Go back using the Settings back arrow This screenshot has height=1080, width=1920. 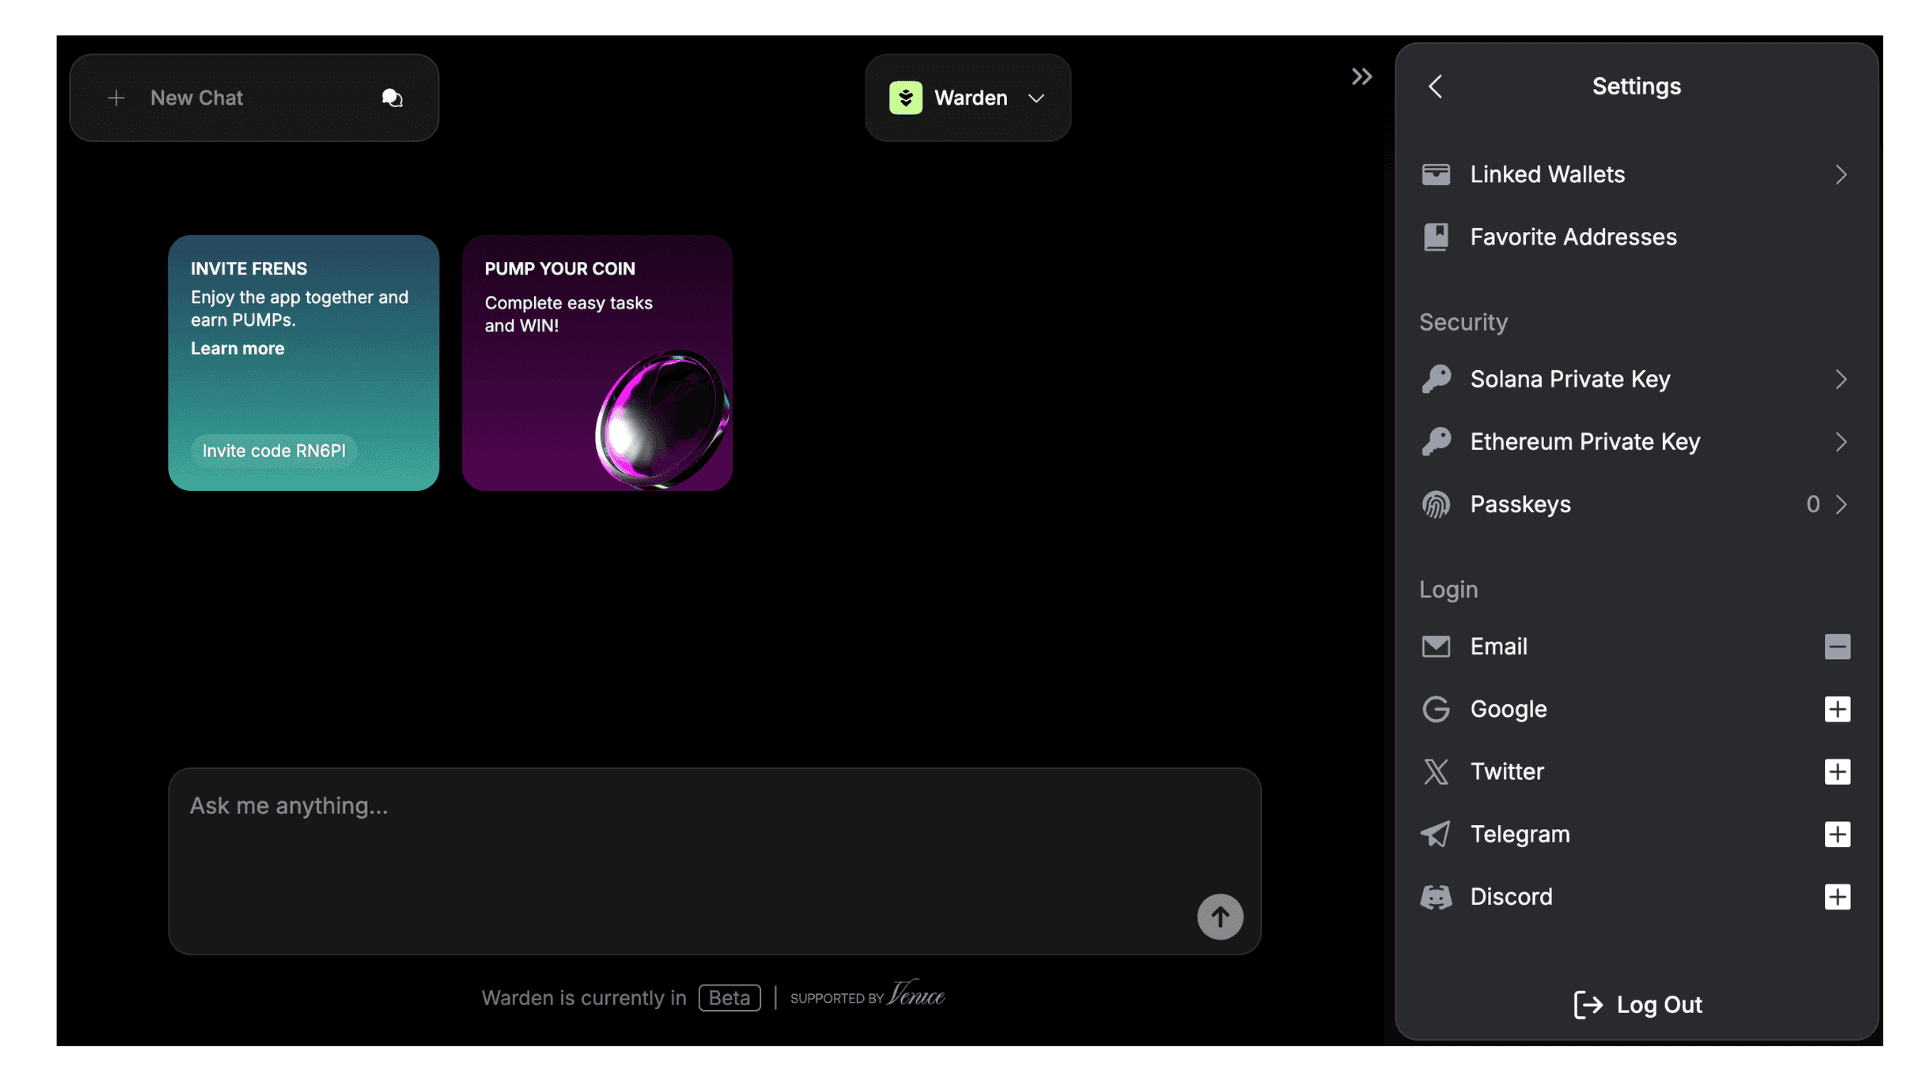(x=1436, y=87)
